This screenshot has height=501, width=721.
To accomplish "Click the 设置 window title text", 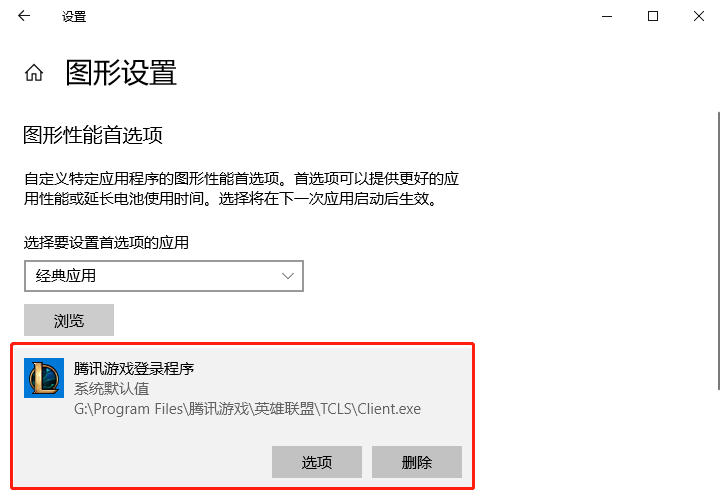I will pyautogui.click(x=74, y=17).
